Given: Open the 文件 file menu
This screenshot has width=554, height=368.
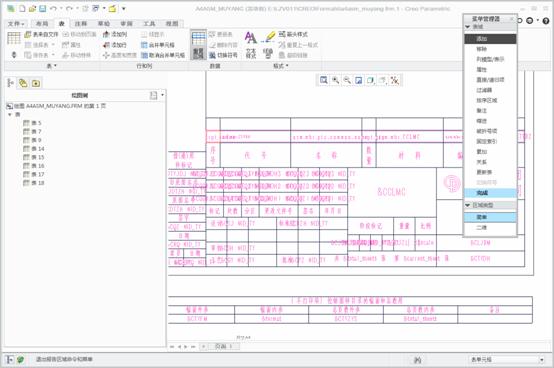Looking at the screenshot, I should tap(16, 24).
